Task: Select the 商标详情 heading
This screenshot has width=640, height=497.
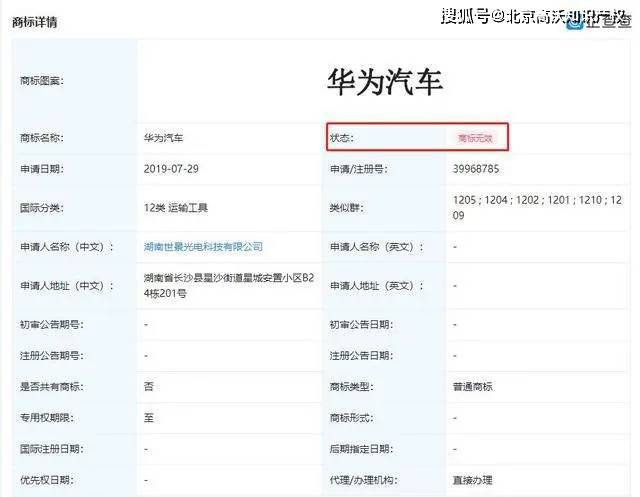Action: [x=35, y=22]
